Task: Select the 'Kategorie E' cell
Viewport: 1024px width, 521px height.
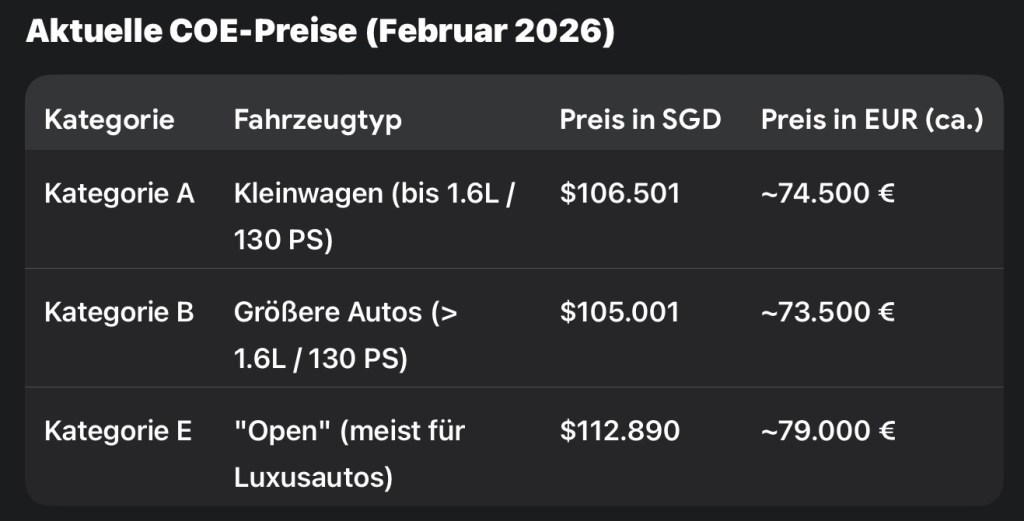Action: click(118, 431)
